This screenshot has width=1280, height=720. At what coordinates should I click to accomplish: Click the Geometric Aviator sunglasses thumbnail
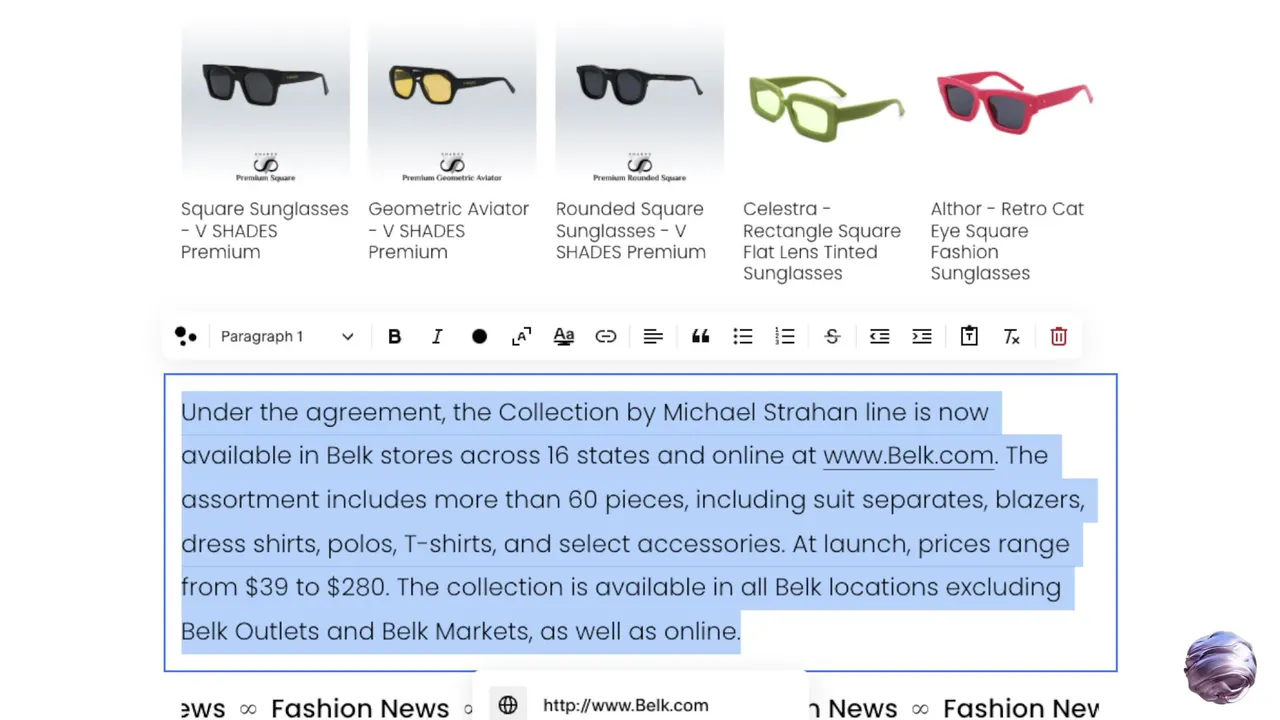[x=452, y=100]
